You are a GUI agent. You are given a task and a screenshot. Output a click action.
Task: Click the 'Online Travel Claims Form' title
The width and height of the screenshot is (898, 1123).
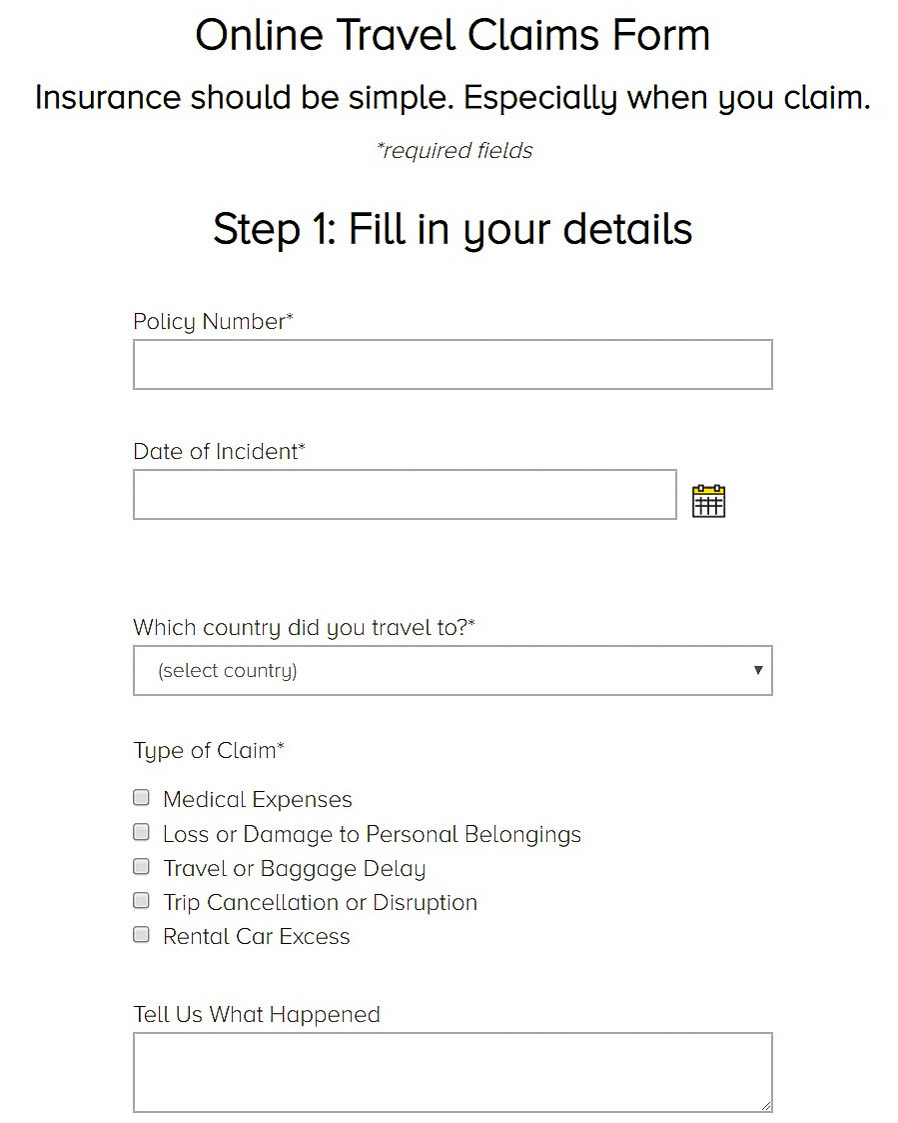[x=453, y=34]
